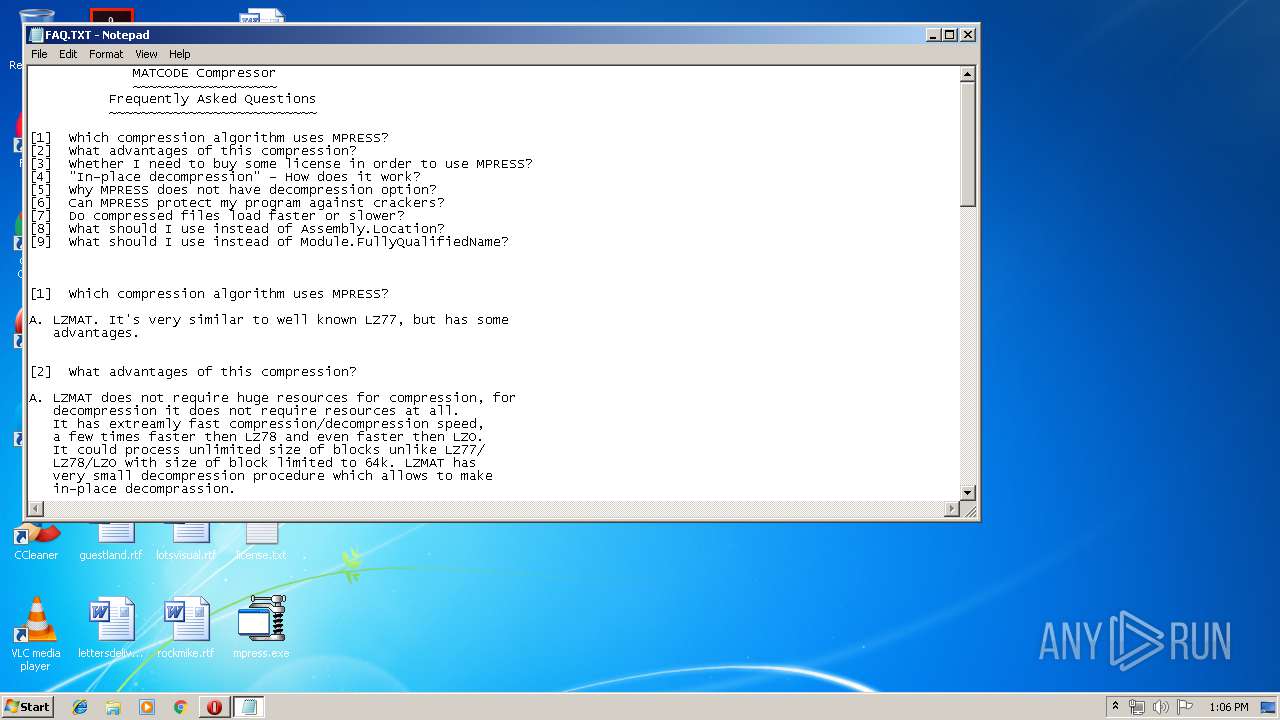Click the vertical scrollbar thumb
Viewport: 1280px width, 720px height.
tap(967, 144)
